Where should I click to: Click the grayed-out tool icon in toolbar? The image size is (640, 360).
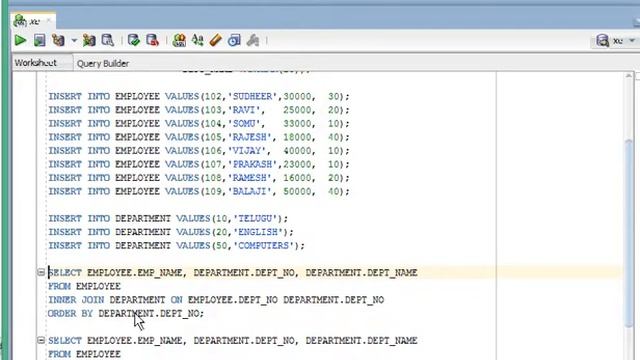click(x=253, y=40)
